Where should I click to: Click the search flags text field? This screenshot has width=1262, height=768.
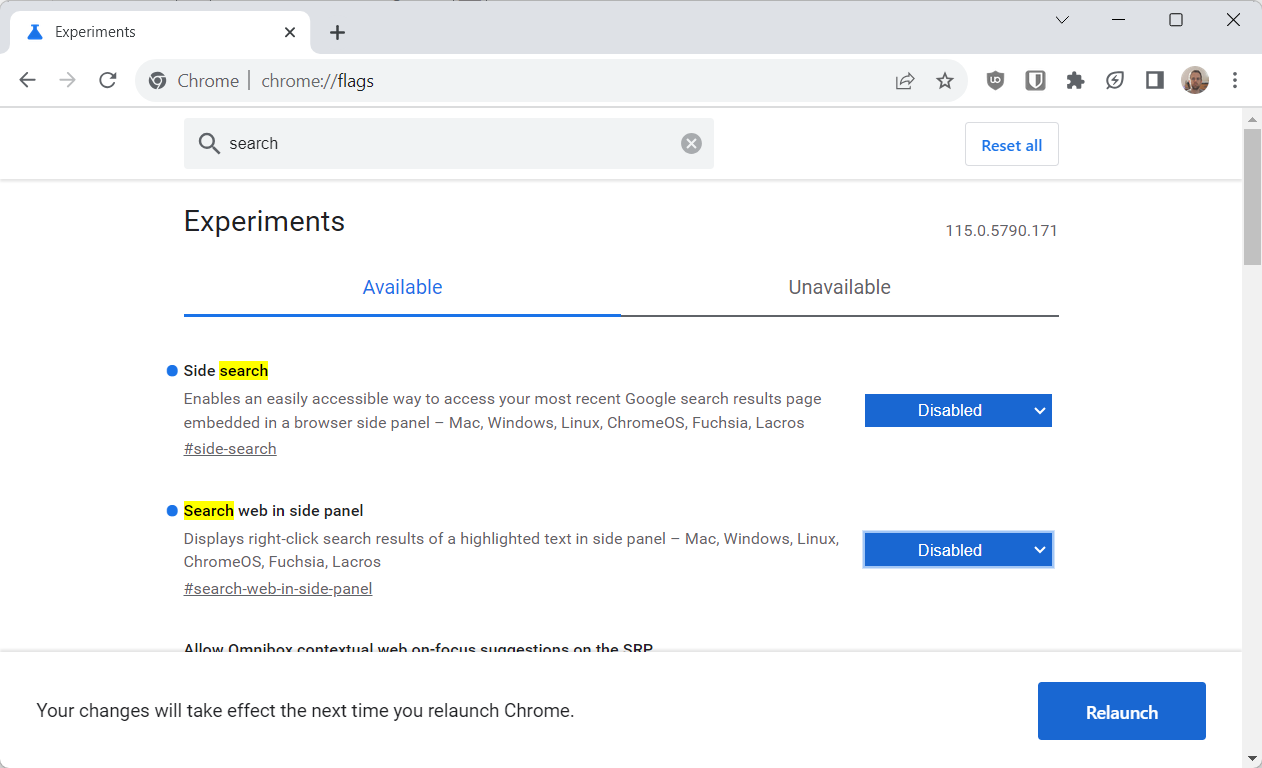tap(449, 143)
